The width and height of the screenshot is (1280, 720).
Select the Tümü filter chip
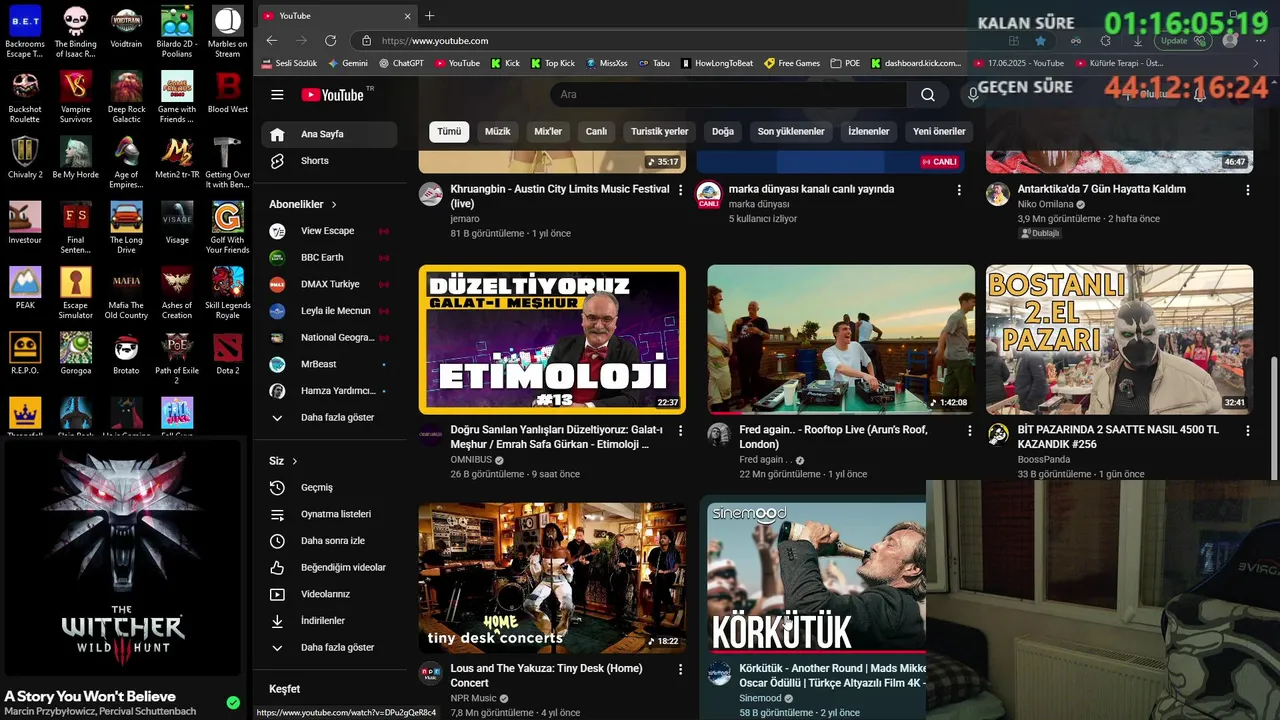(x=449, y=132)
